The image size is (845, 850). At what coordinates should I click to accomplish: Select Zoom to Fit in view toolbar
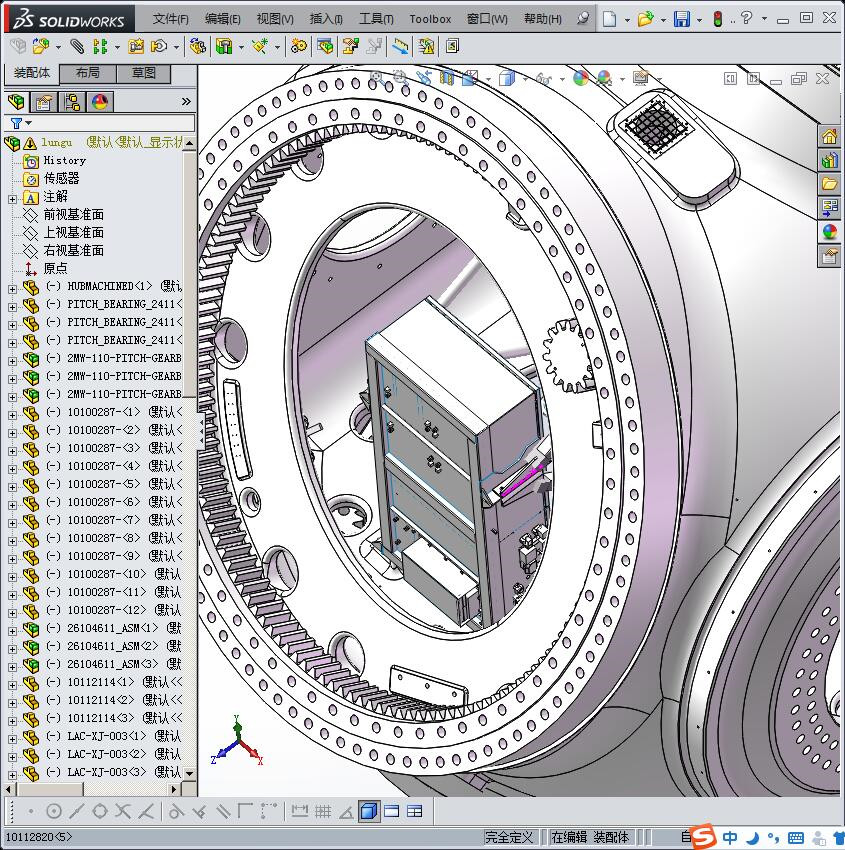377,78
